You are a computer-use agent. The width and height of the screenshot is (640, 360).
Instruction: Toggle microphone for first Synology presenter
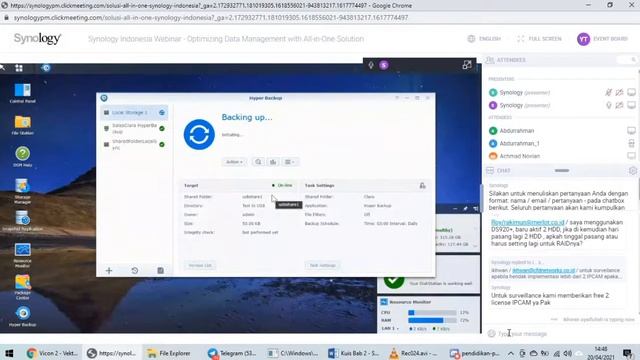click(x=609, y=93)
